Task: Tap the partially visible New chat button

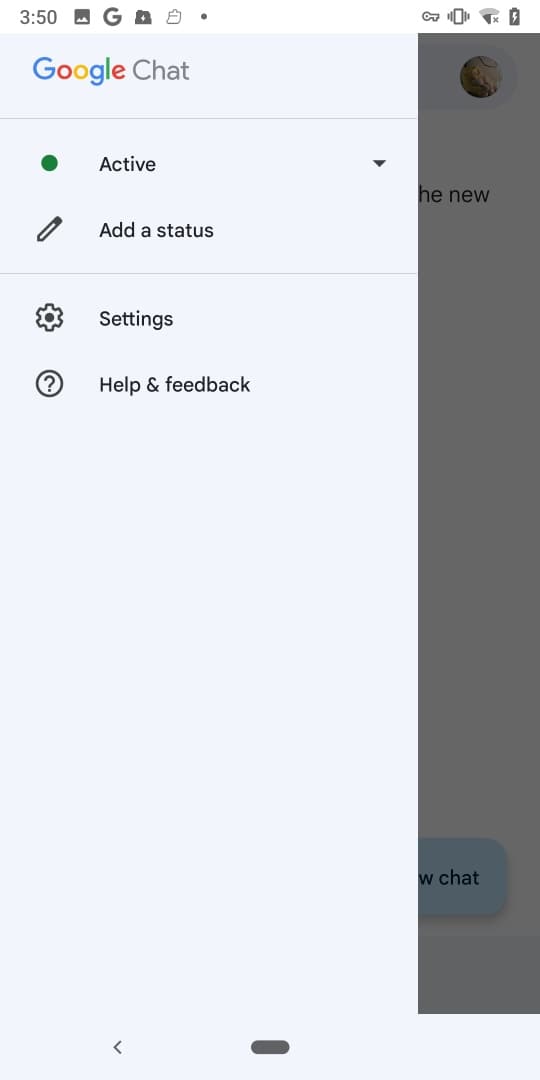Action: coord(461,877)
